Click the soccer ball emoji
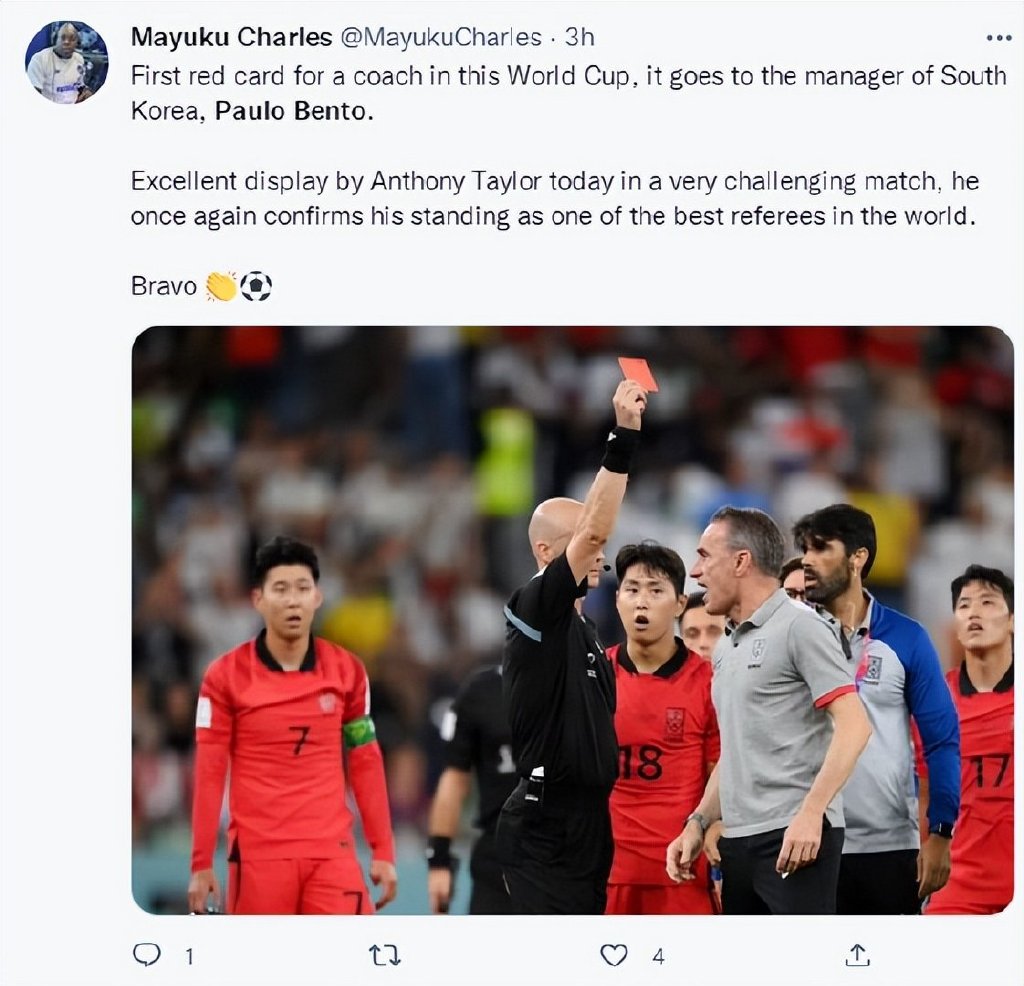This screenshot has height=986, width=1024. click(256, 286)
